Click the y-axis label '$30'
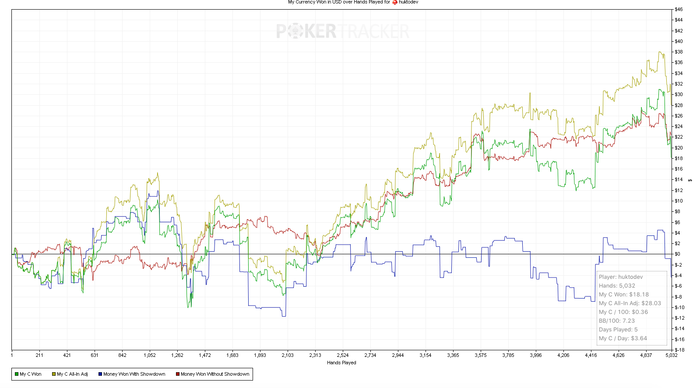Viewport: 700px width, 388px height. [x=679, y=95]
